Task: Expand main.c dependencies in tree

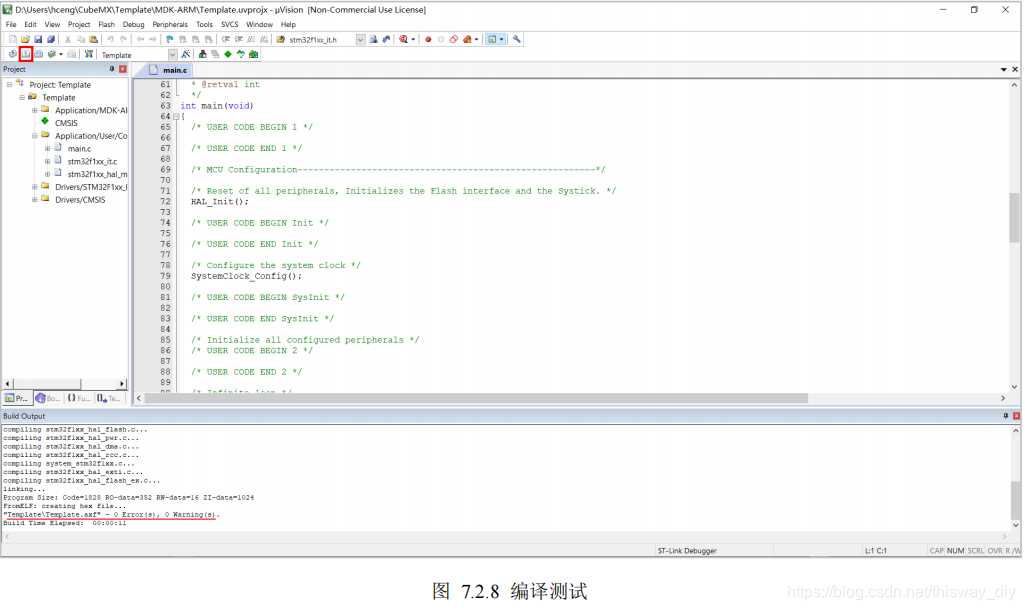Action: [x=47, y=148]
